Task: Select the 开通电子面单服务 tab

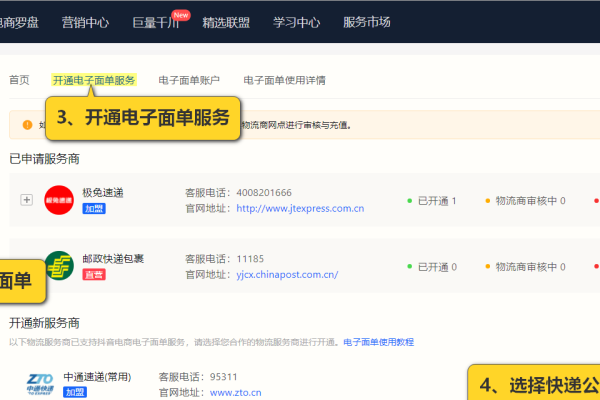Action: pyautogui.click(x=94, y=80)
